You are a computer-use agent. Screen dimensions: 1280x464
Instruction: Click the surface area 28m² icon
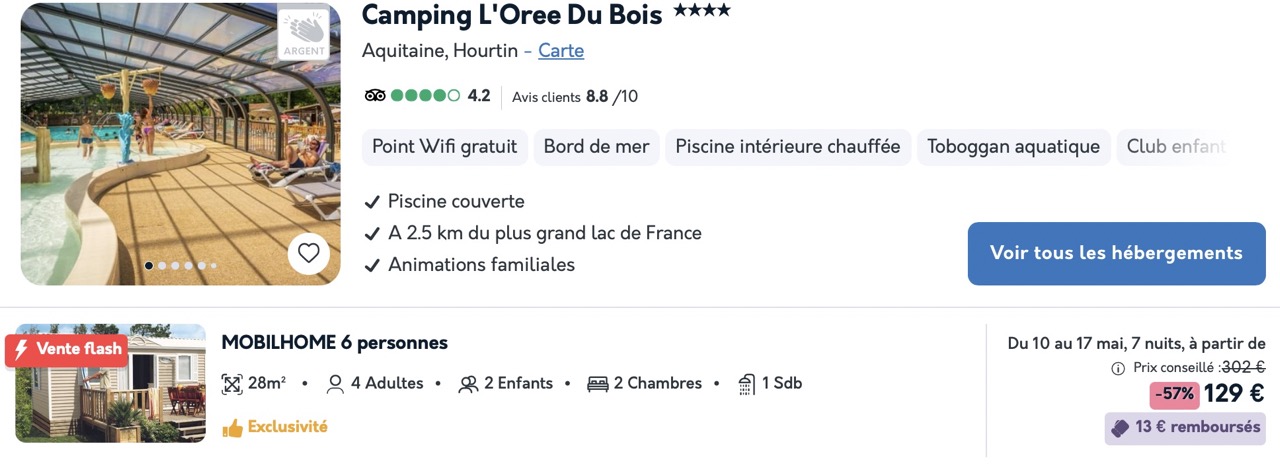(232, 384)
